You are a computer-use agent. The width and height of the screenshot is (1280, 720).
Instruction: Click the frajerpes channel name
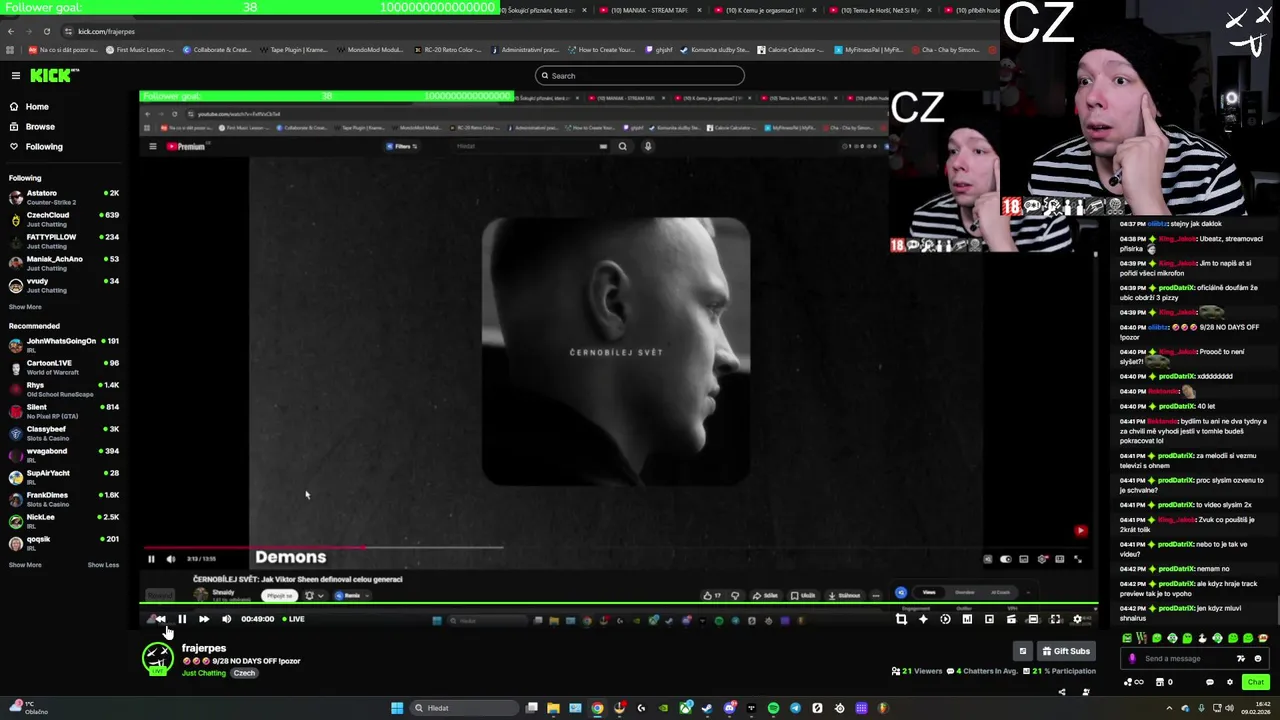coord(204,648)
